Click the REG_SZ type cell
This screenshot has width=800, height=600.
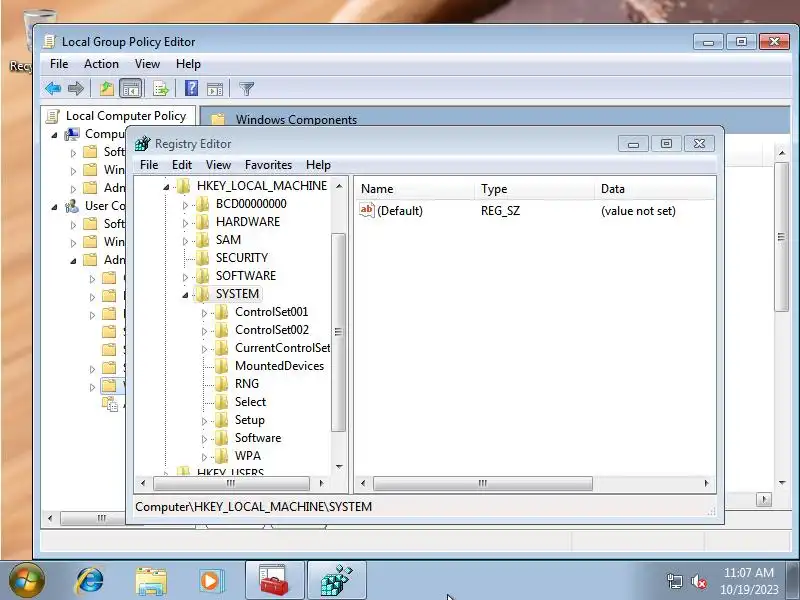(501, 211)
